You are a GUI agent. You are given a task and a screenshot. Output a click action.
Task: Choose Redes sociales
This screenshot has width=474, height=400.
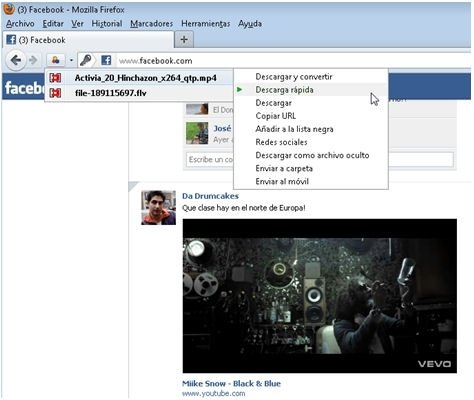tap(311, 142)
